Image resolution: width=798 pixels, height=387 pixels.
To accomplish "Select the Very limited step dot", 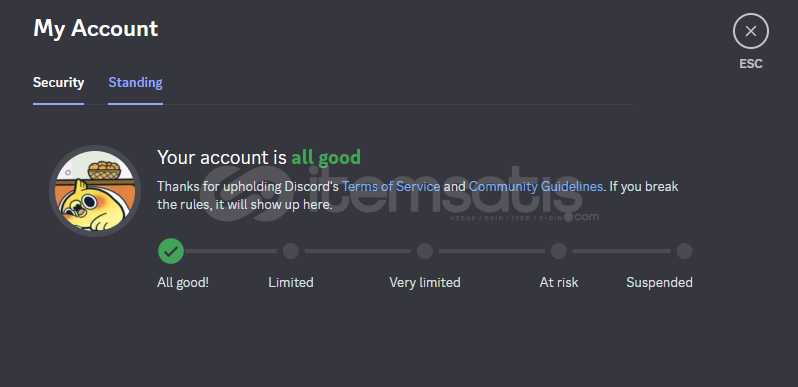I will click(x=424, y=251).
